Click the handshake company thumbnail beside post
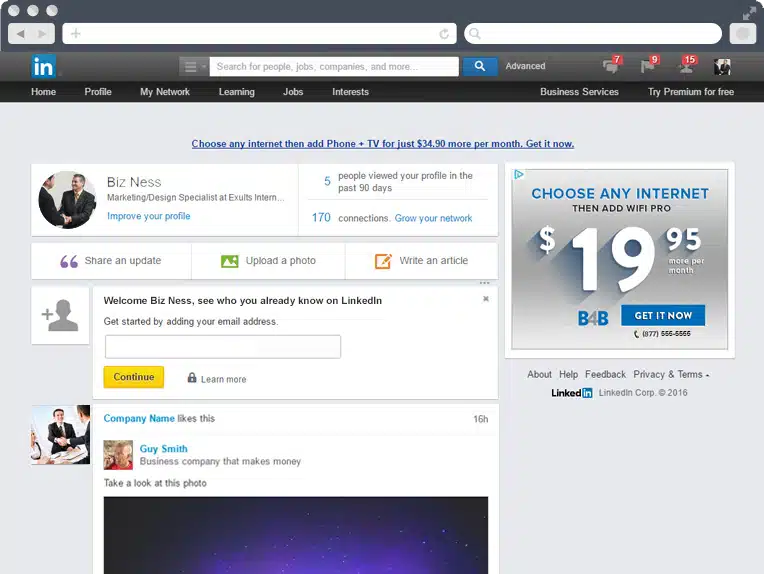764x574 pixels. click(61, 435)
